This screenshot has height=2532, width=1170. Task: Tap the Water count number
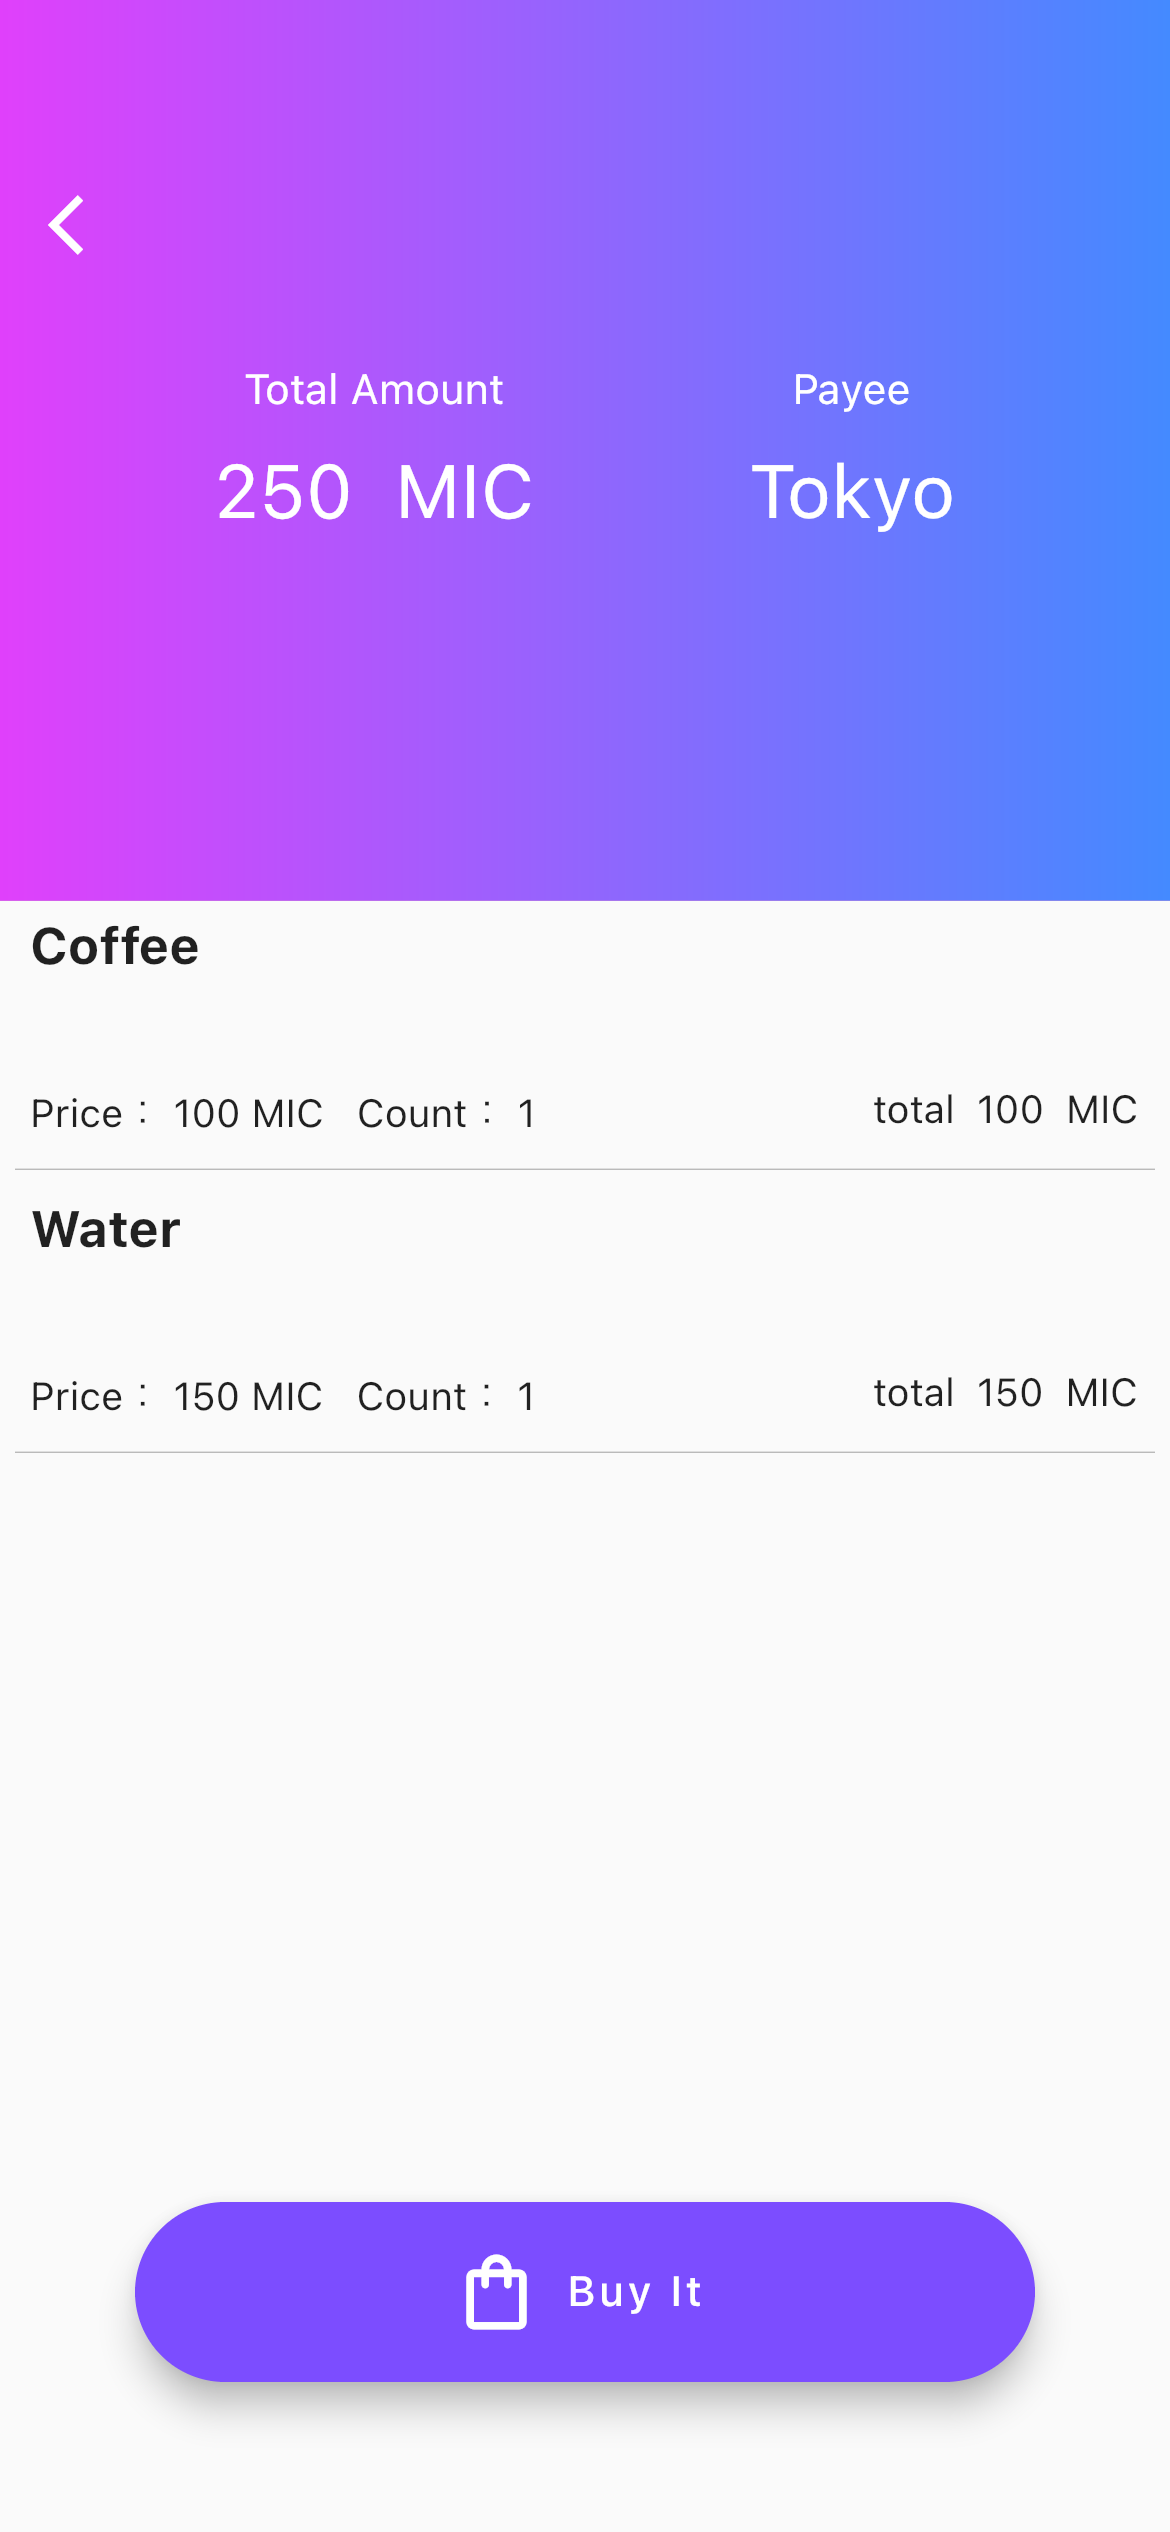pos(526,1397)
